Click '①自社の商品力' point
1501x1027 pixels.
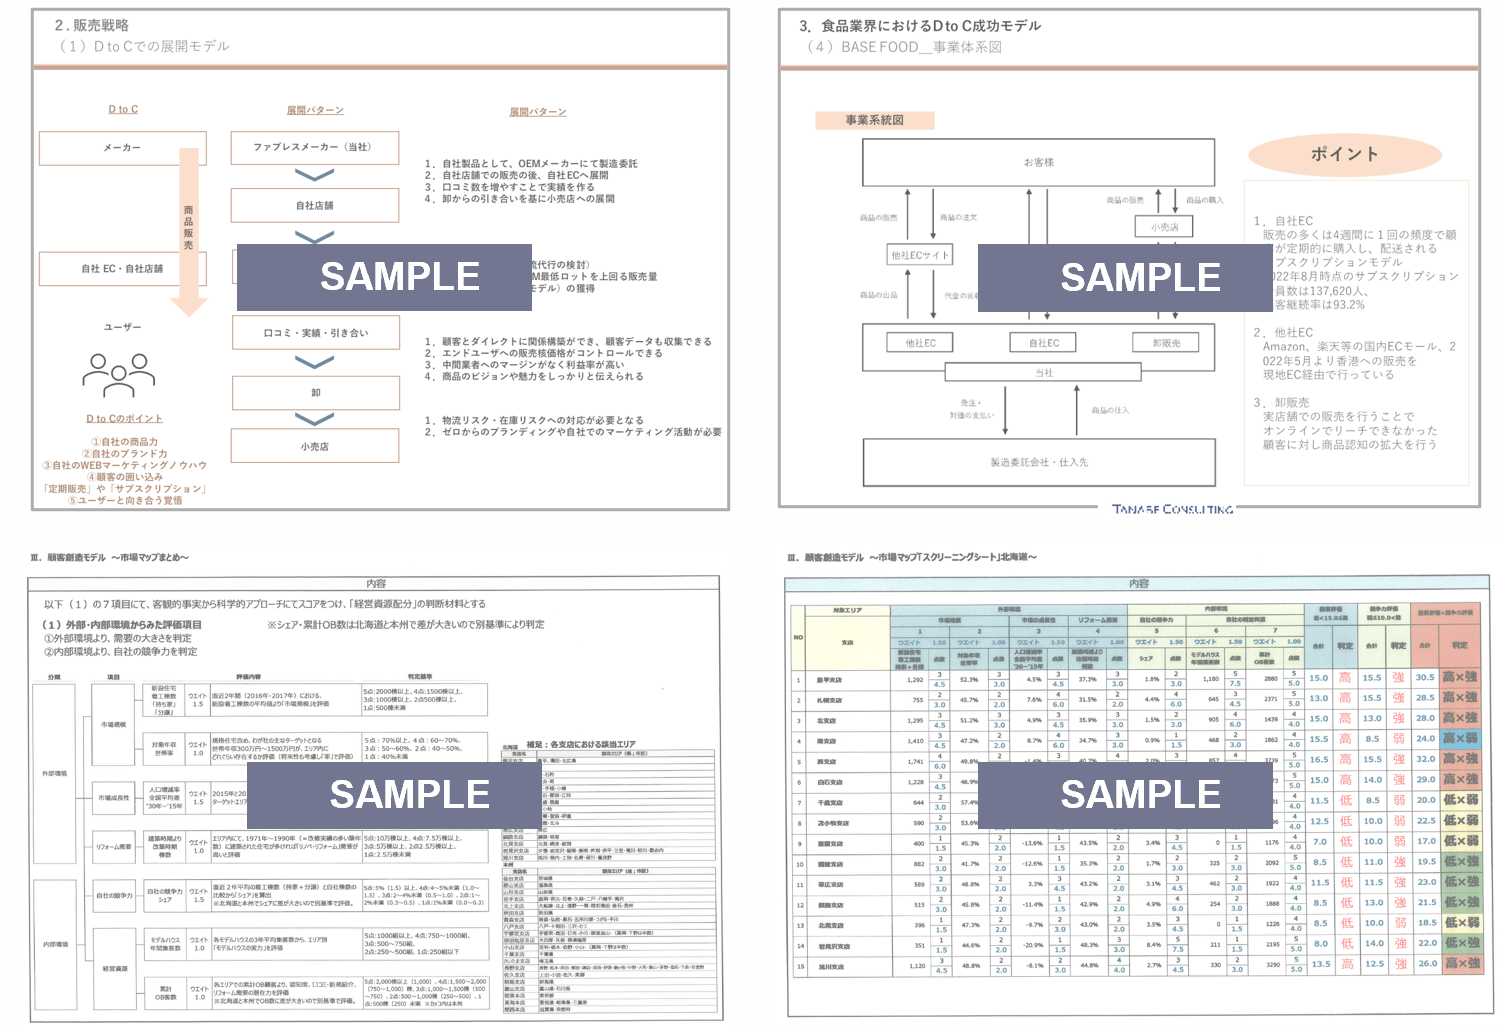point(124,442)
